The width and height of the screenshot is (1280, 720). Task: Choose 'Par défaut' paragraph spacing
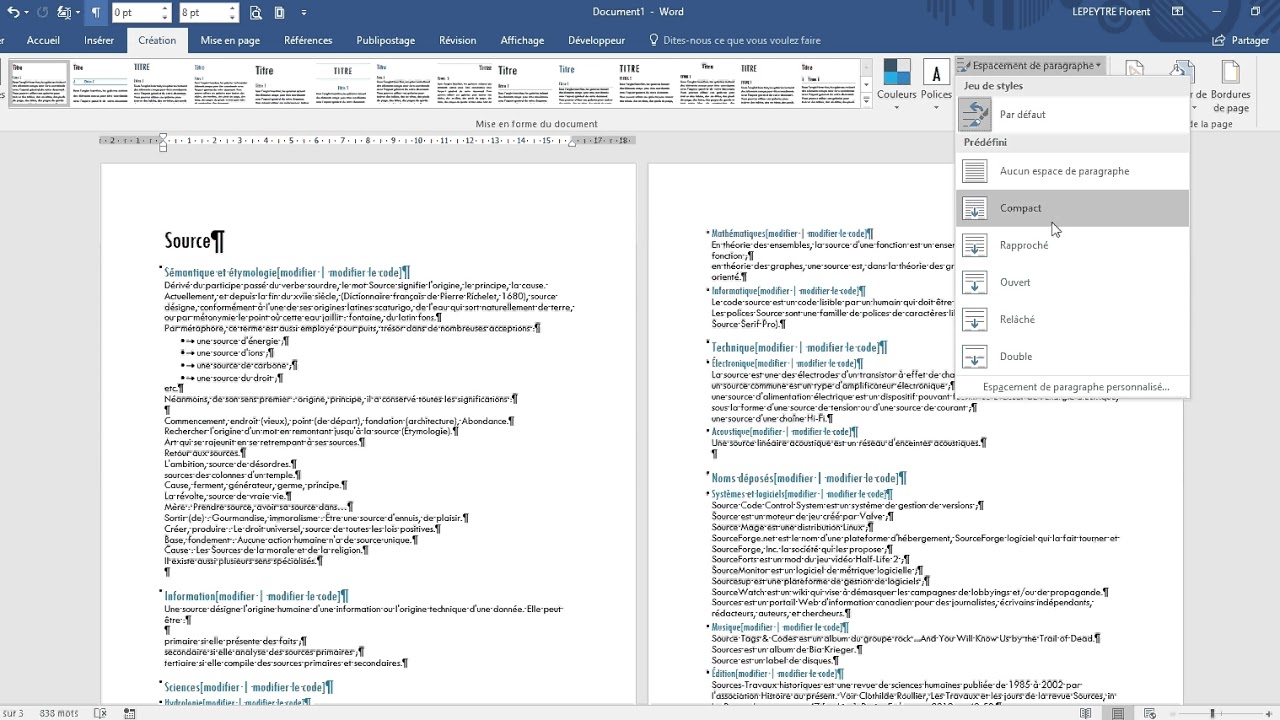pyautogui.click(x=1072, y=115)
